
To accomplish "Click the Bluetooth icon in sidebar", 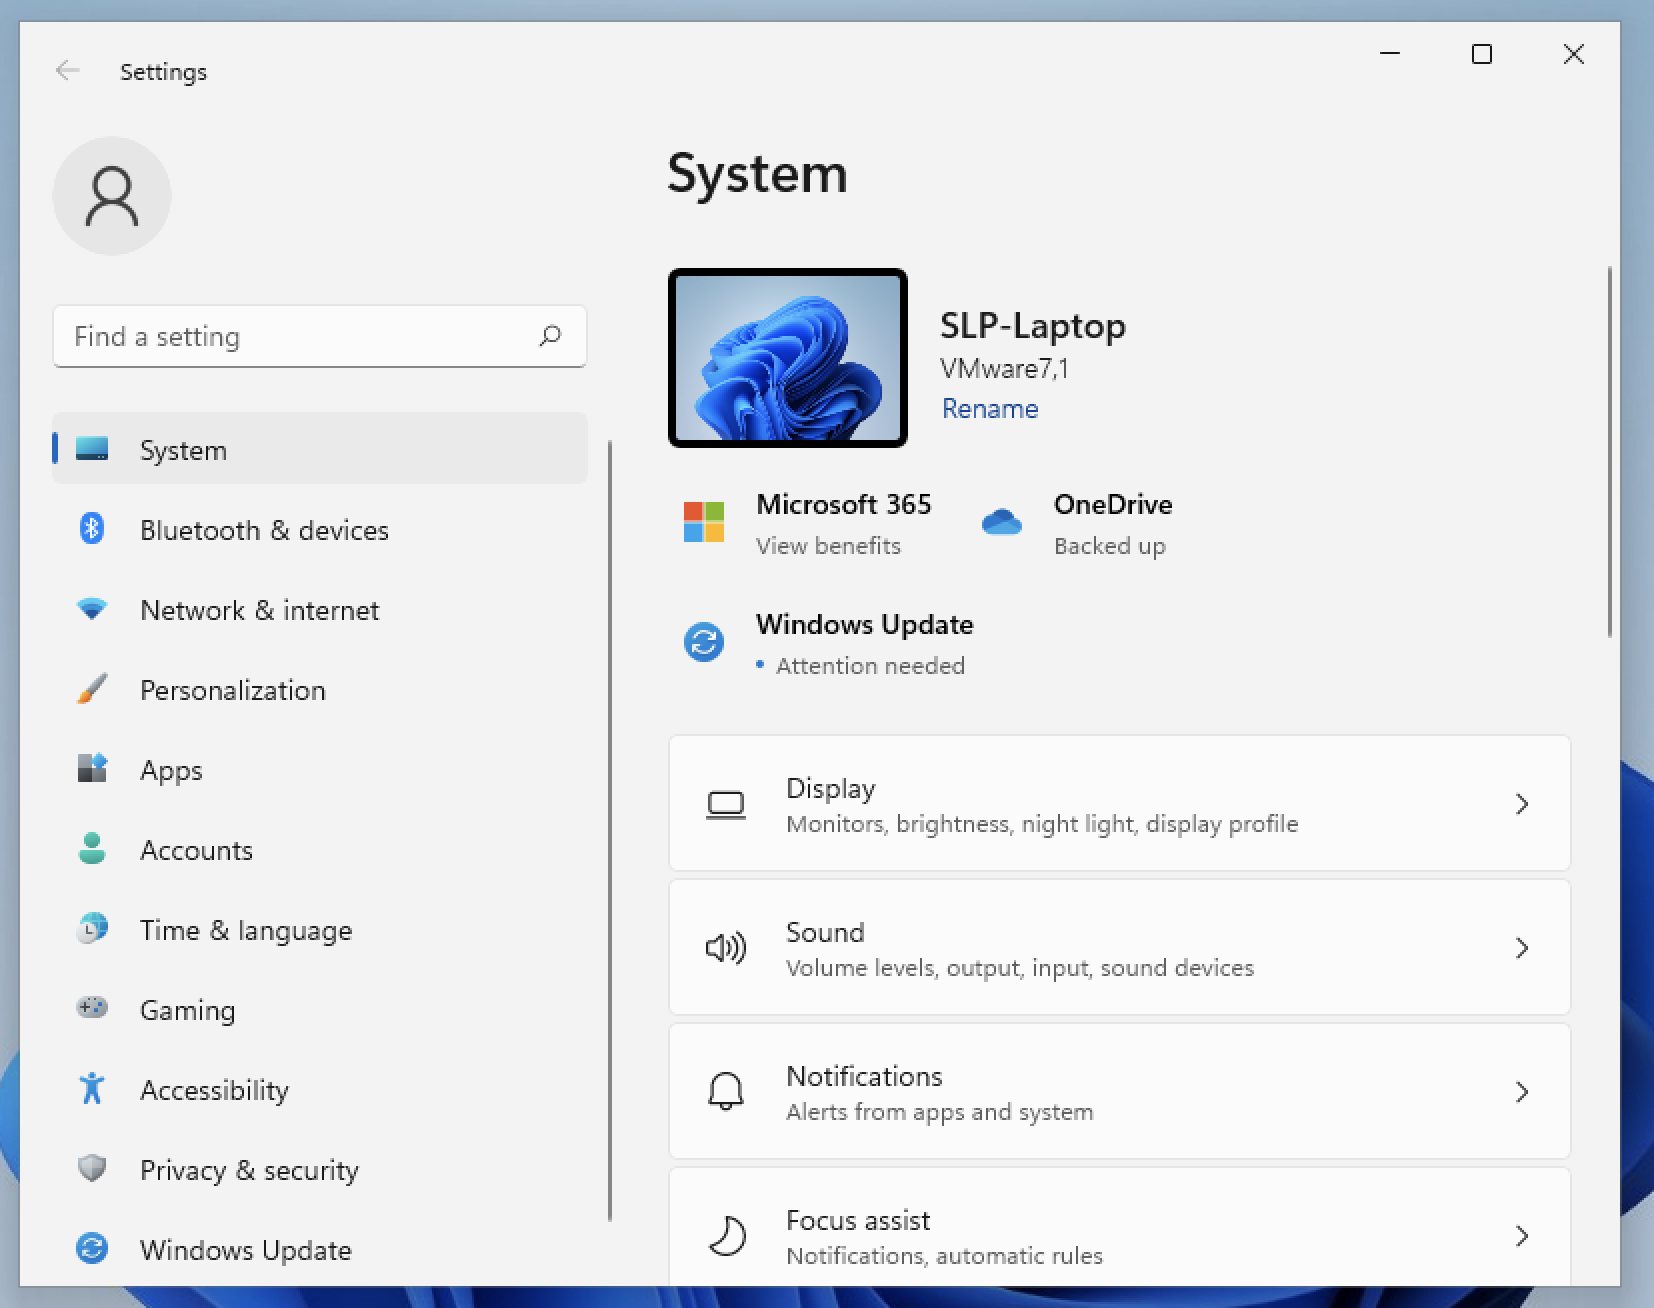I will point(92,528).
